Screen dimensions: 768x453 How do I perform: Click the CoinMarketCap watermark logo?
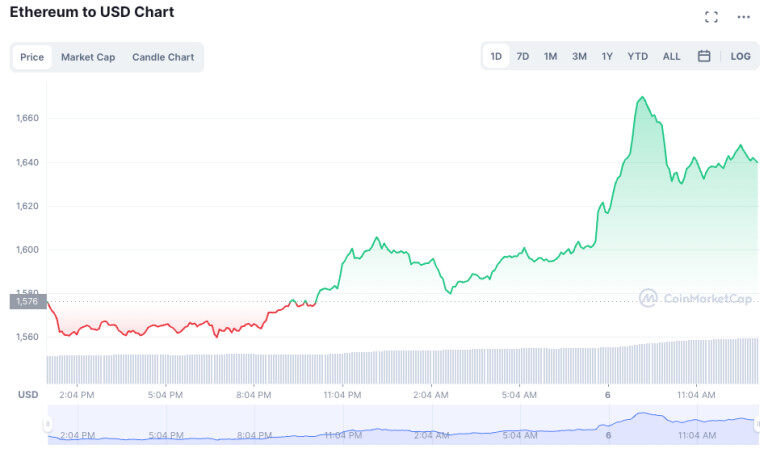(x=696, y=298)
